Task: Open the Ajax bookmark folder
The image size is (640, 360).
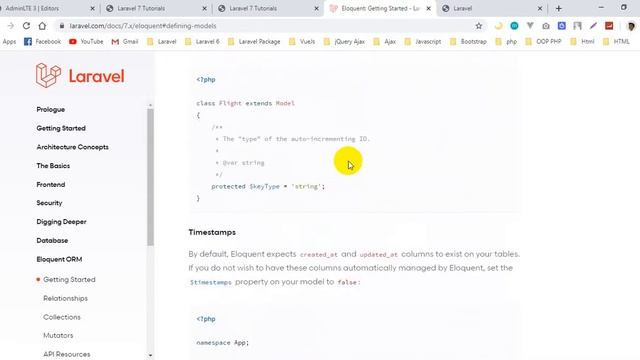Action: pos(384,41)
